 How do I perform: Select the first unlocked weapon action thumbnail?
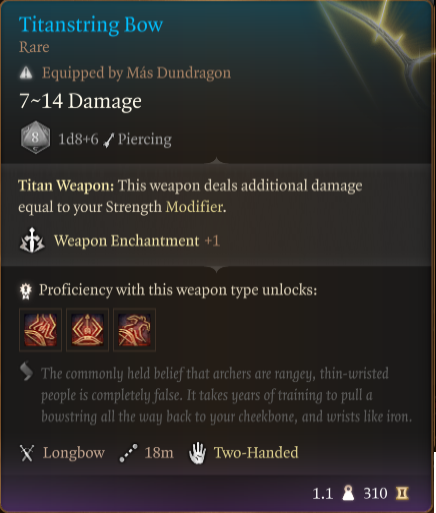coord(40,330)
